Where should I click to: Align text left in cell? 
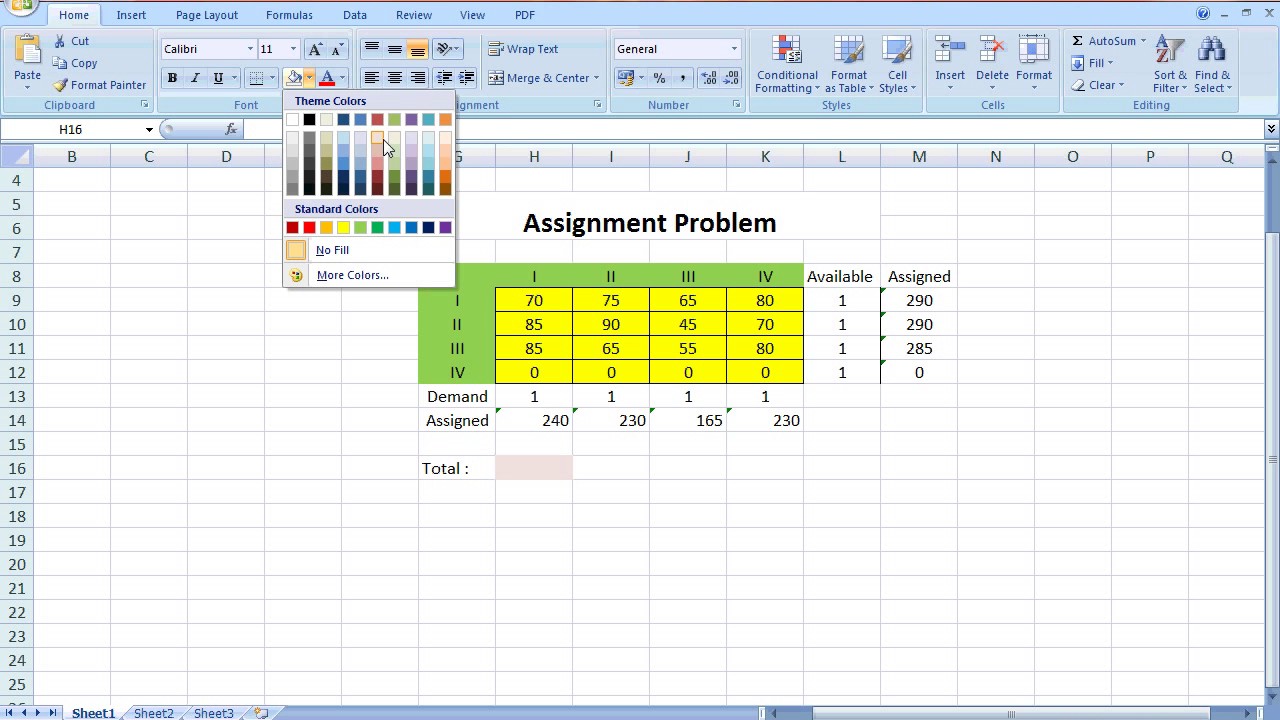pyautogui.click(x=371, y=78)
